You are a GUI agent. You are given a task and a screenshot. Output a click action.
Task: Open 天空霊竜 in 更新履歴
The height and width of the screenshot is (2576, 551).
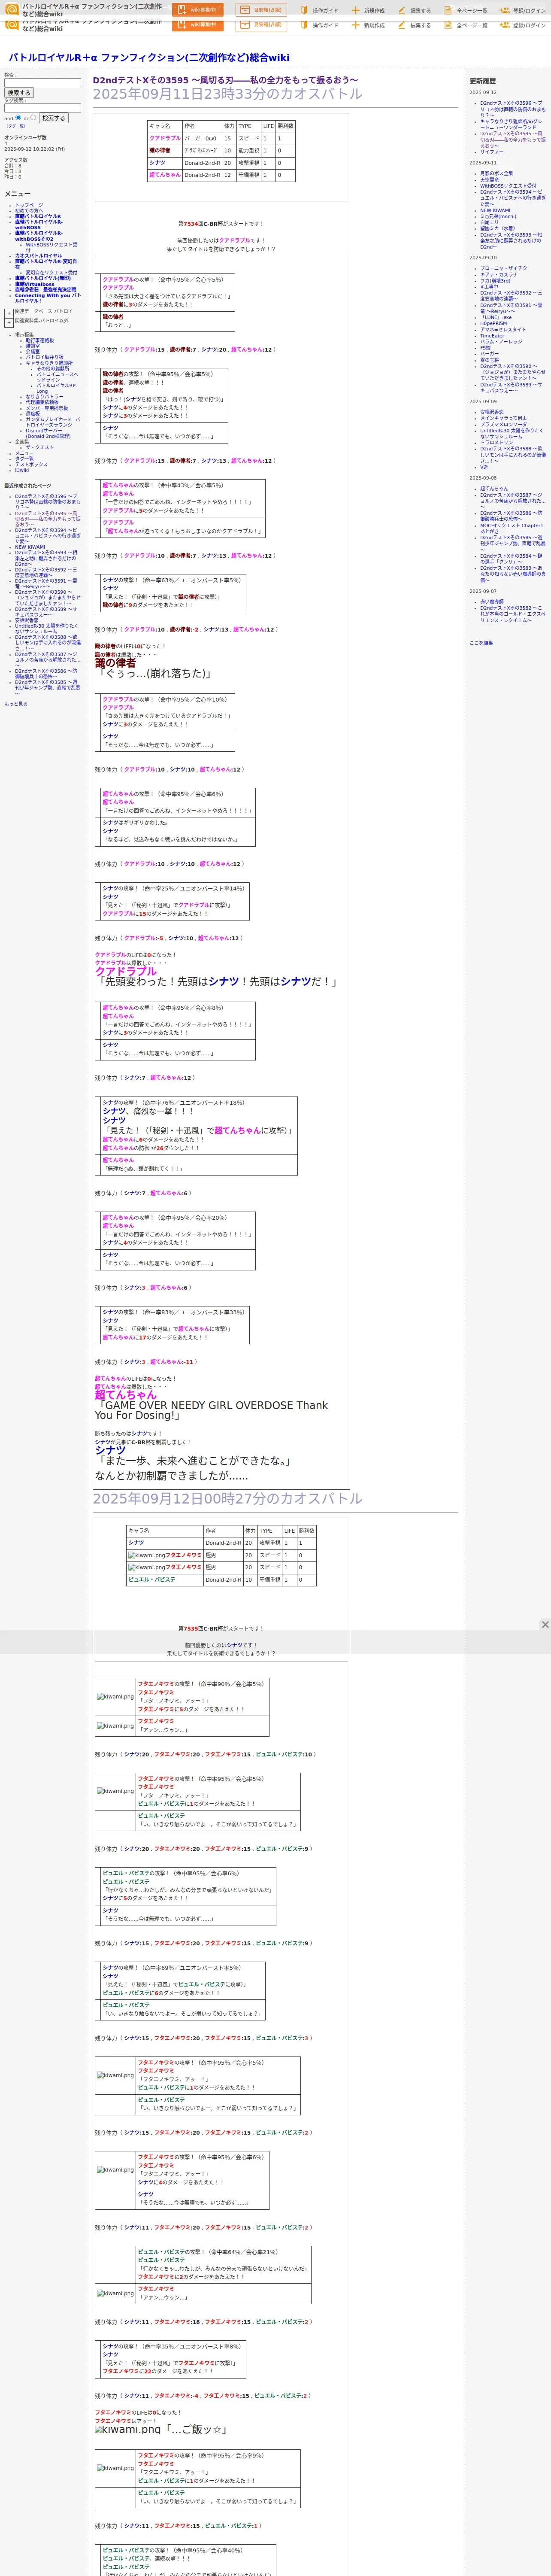[x=489, y=180]
